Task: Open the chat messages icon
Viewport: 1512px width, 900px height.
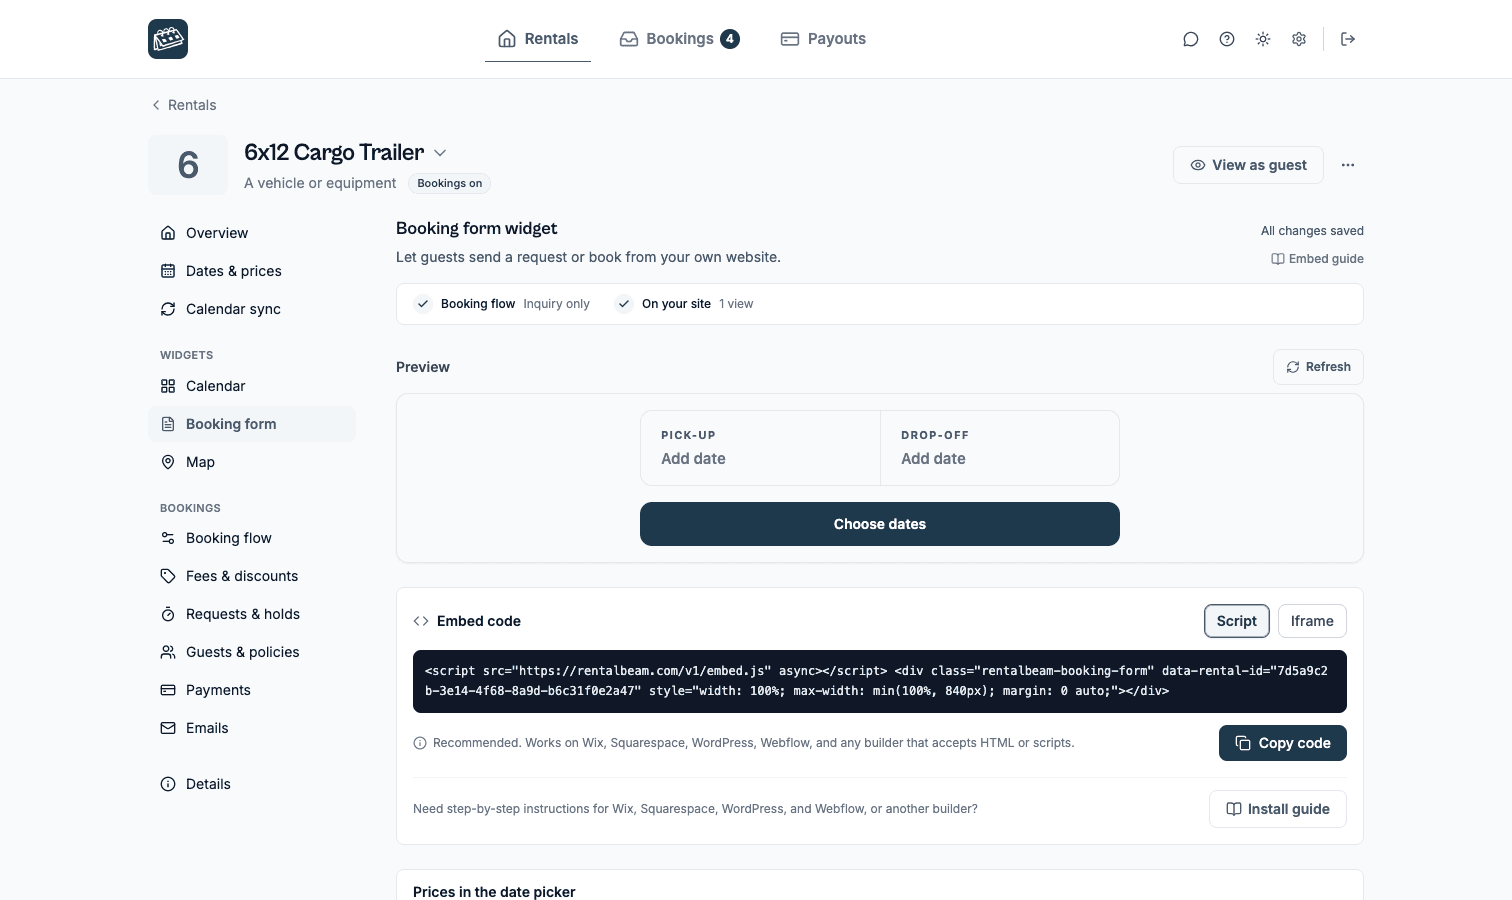Action: click(x=1191, y=39)
